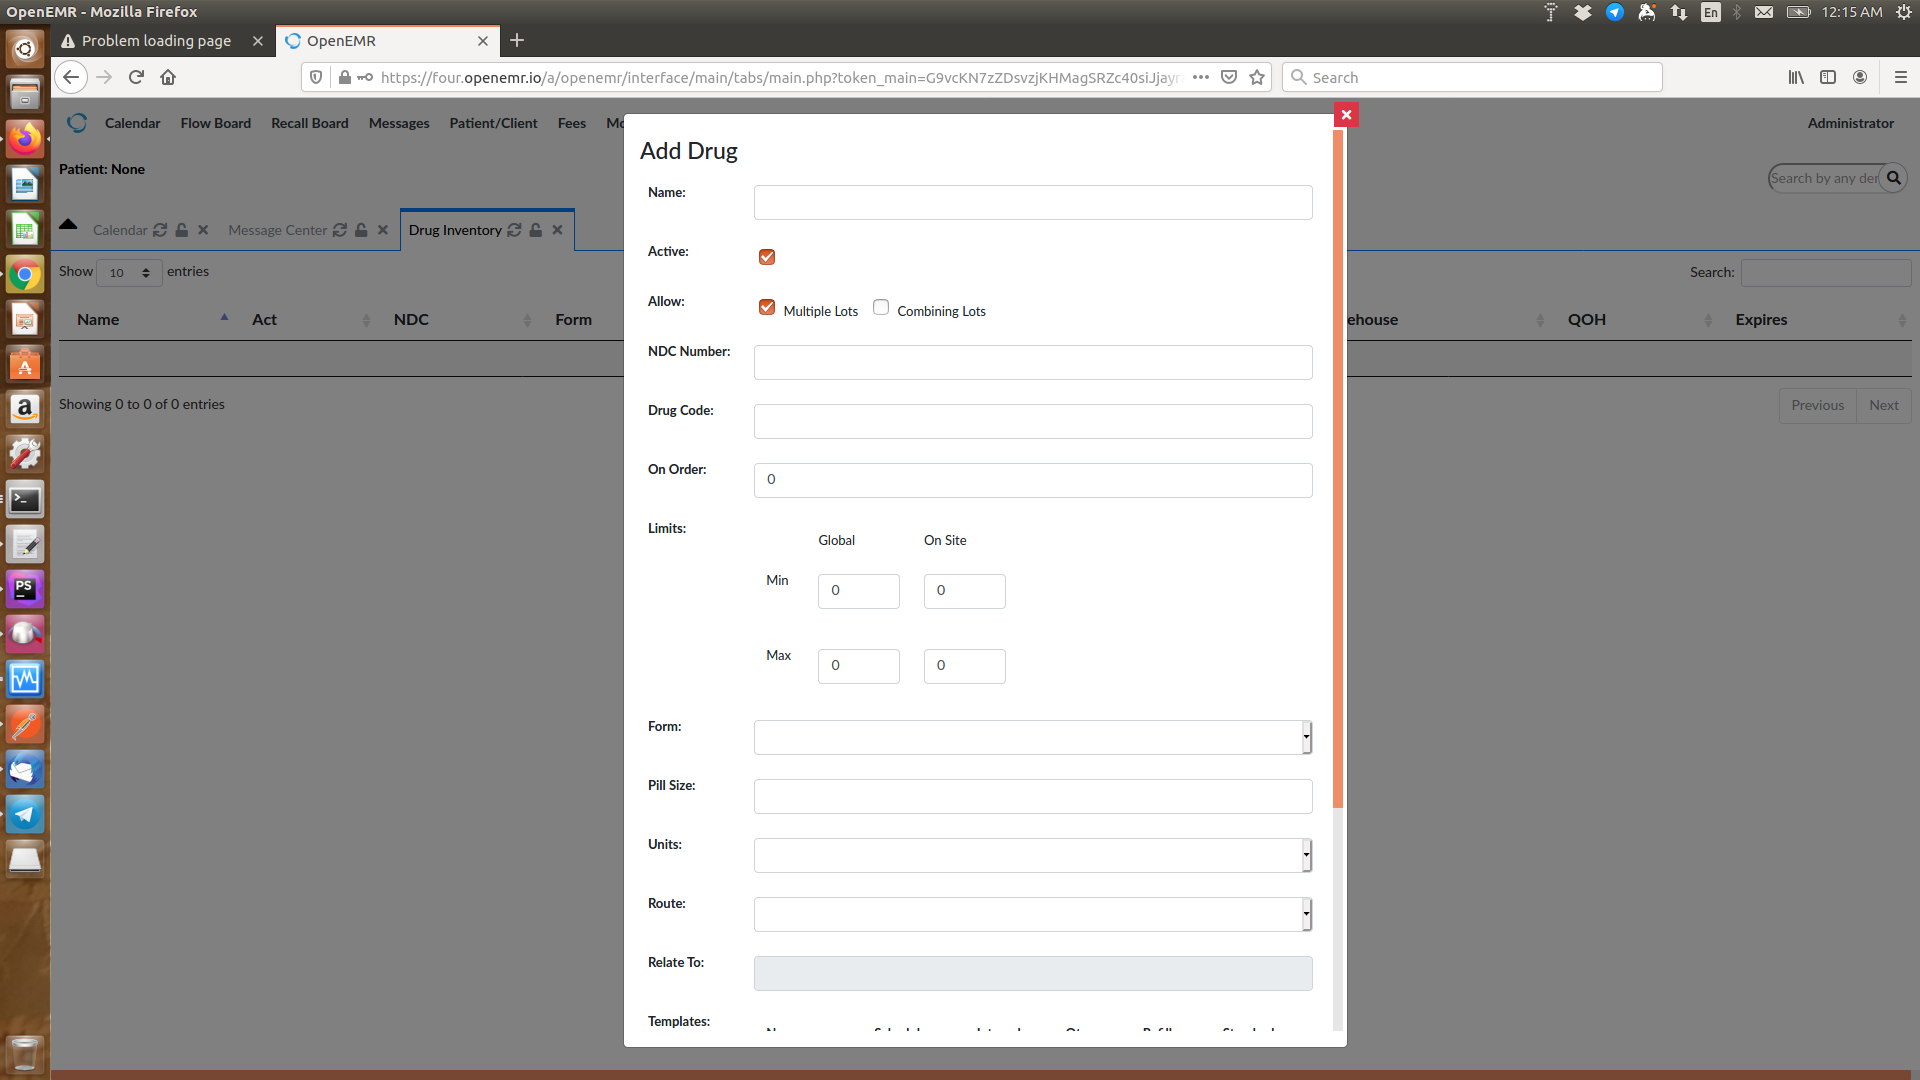The height and width of the screenshot is (1080, 1920).
Task: Open a new Firefox tab
Action: (x=517, y=40)
